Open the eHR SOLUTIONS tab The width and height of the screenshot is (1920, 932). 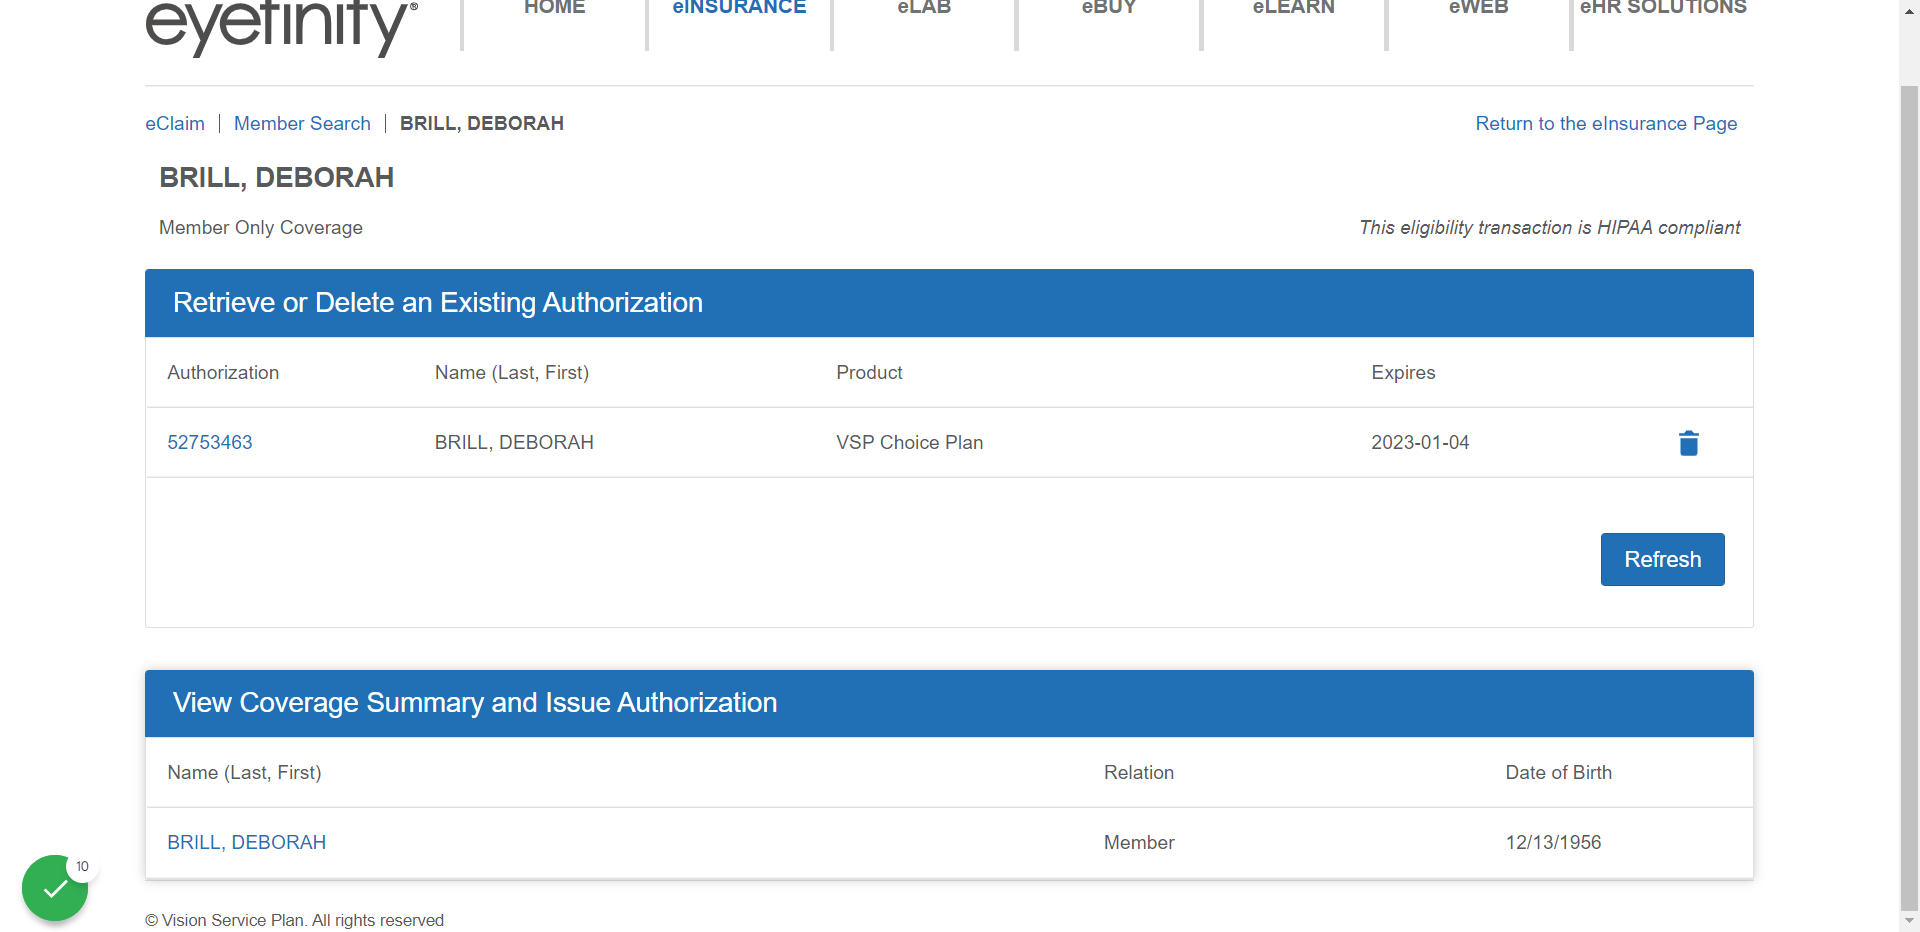tap(1663, 8)
